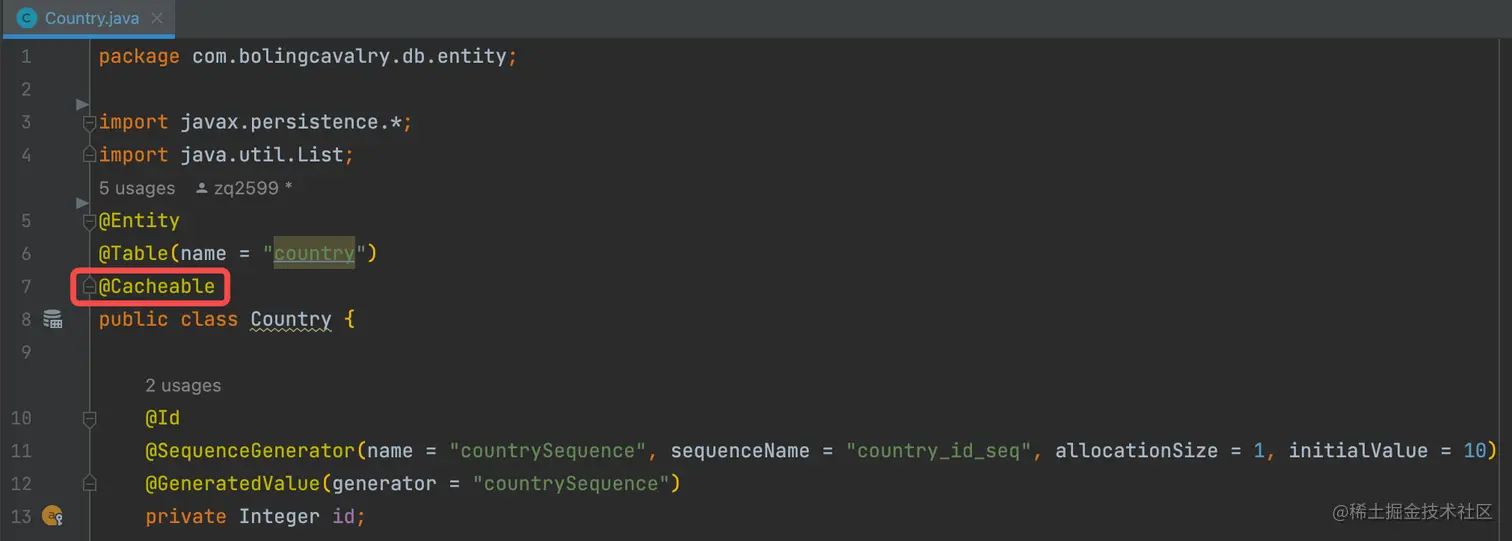The width and height of the screenshot is (1512, 541).
Task: Click the fold end marker at line 4
Action: click(x=89, y=155)
